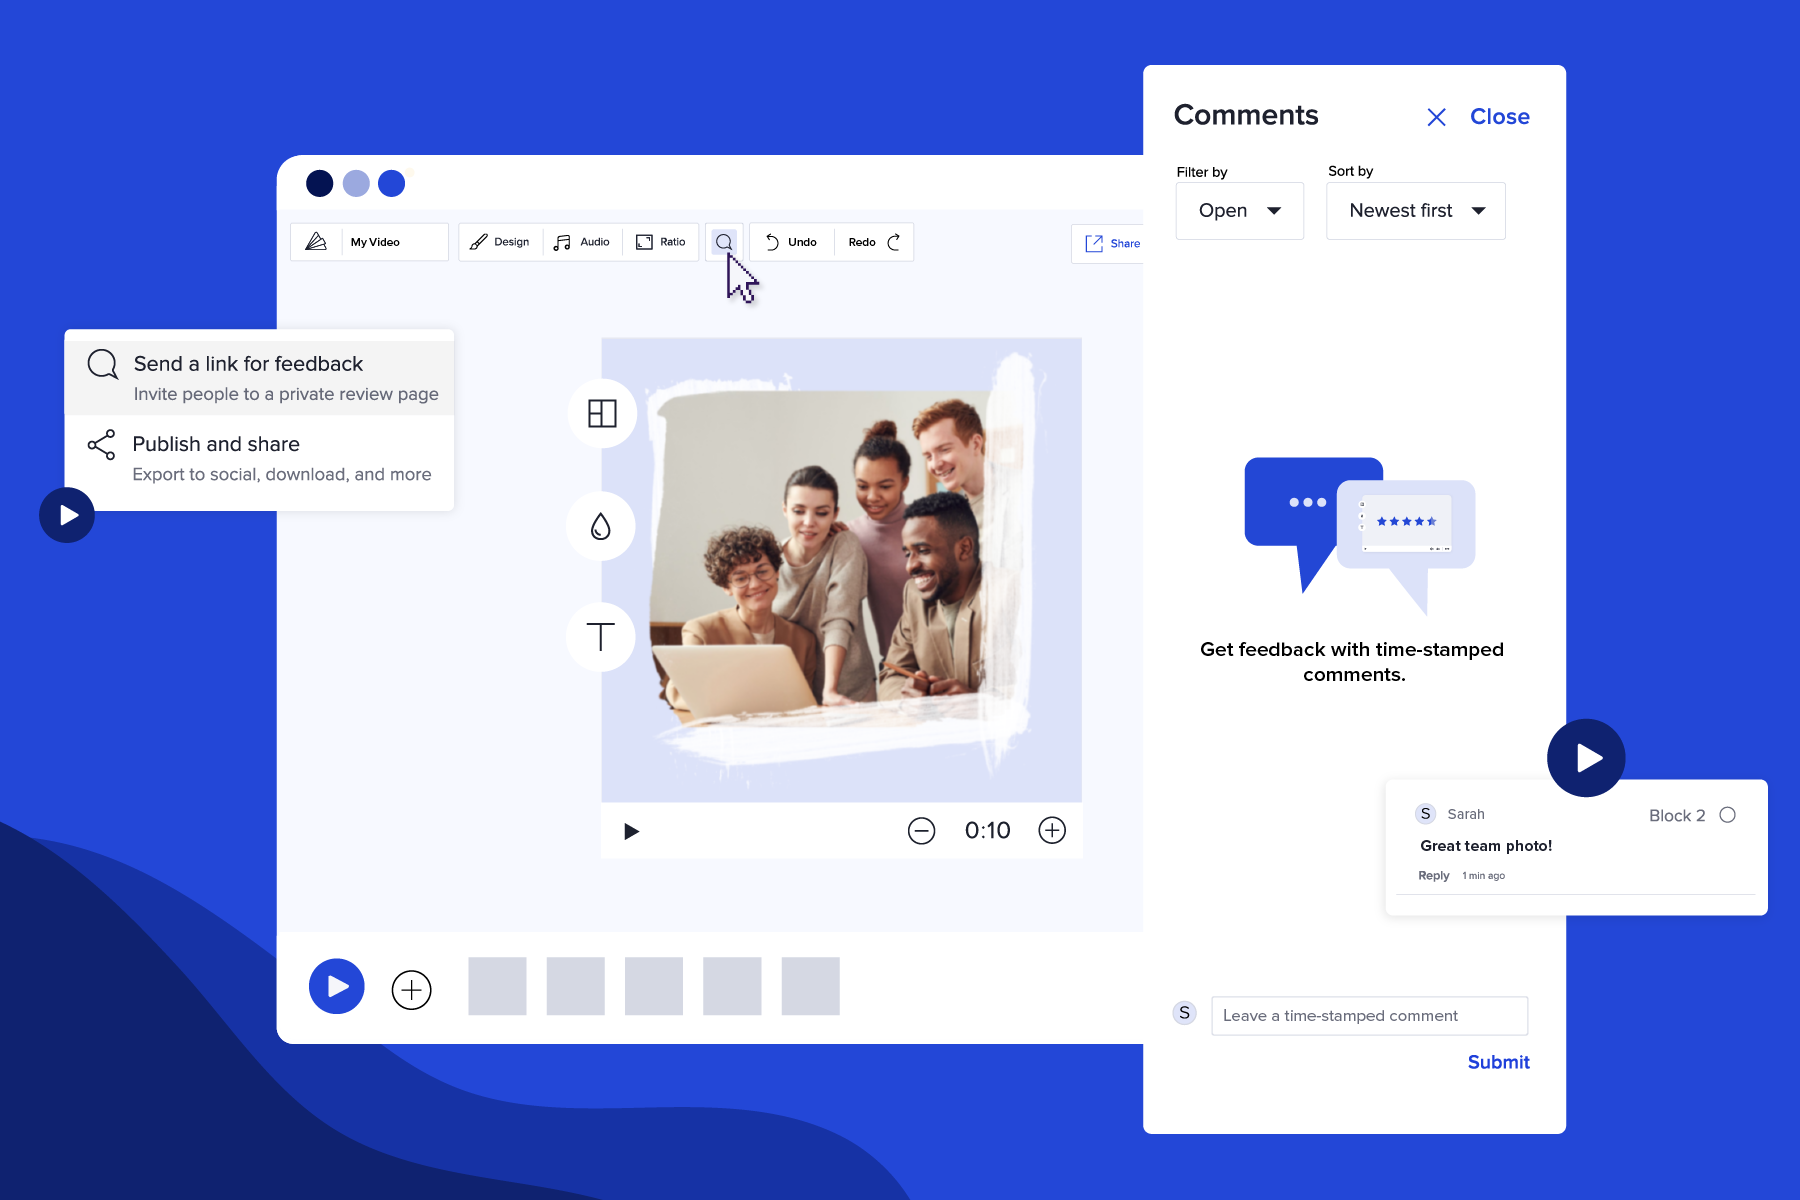Click the logo icon beside My Video
The image size is (1800, 1200).
point(316,242)
